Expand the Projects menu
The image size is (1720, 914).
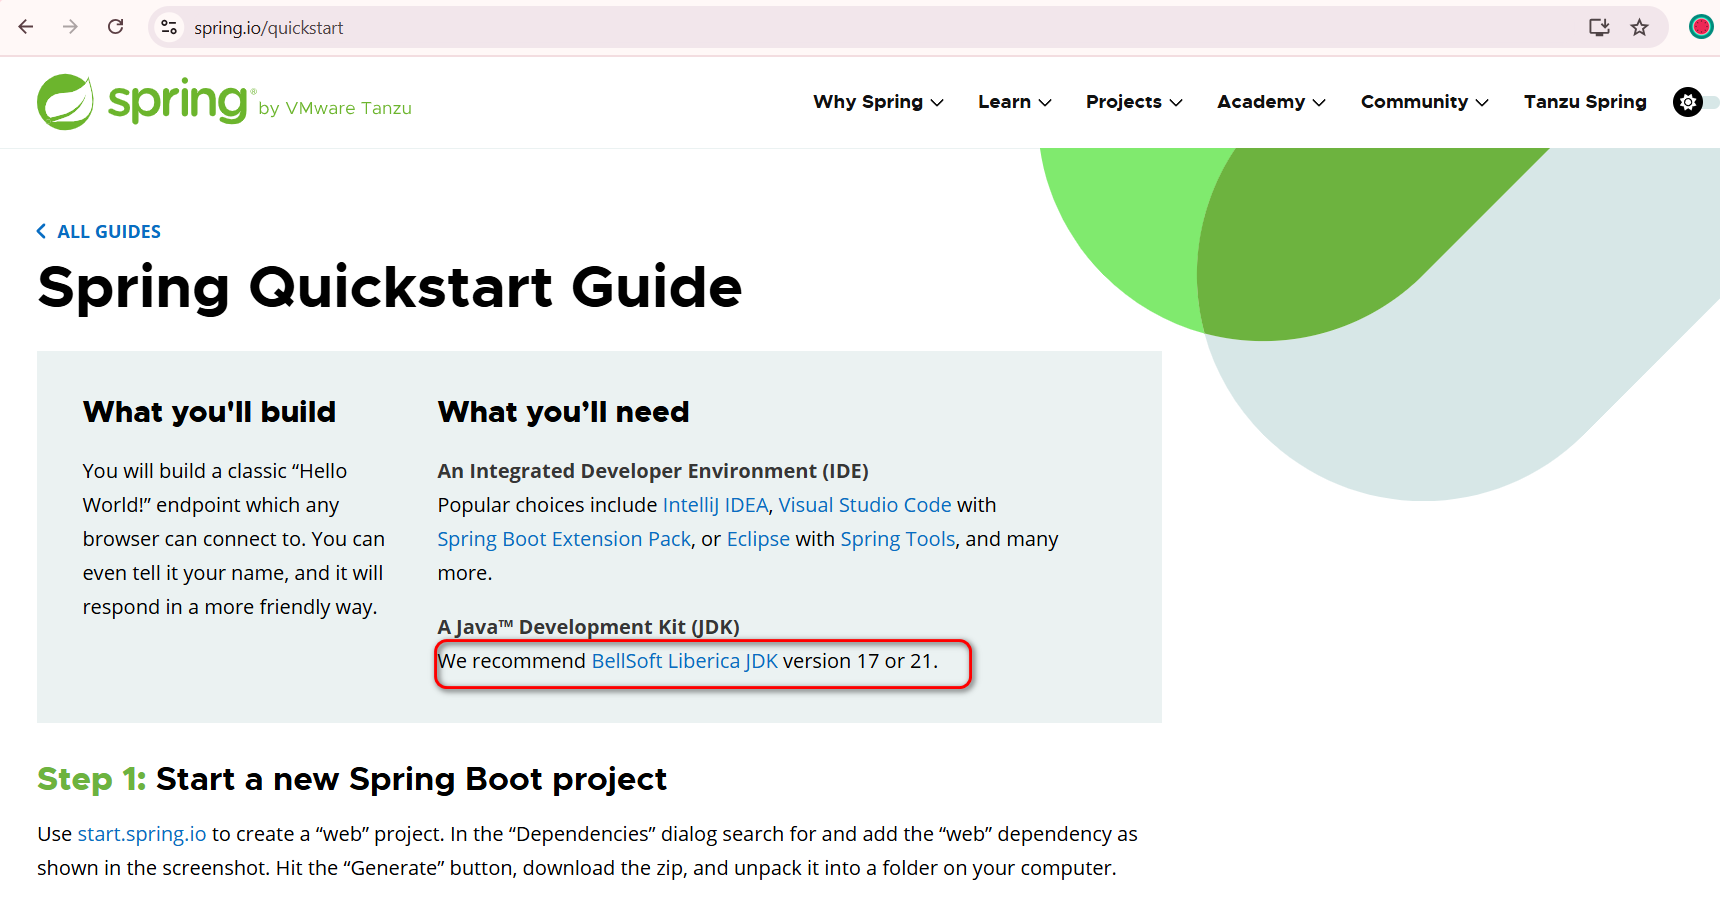(x=1134, y=102)
